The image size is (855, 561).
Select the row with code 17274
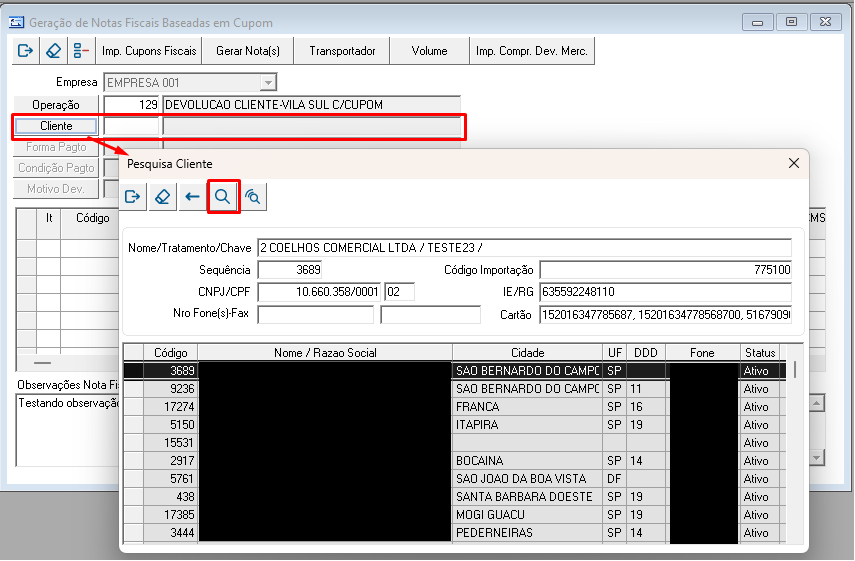[x=455, y=407]
